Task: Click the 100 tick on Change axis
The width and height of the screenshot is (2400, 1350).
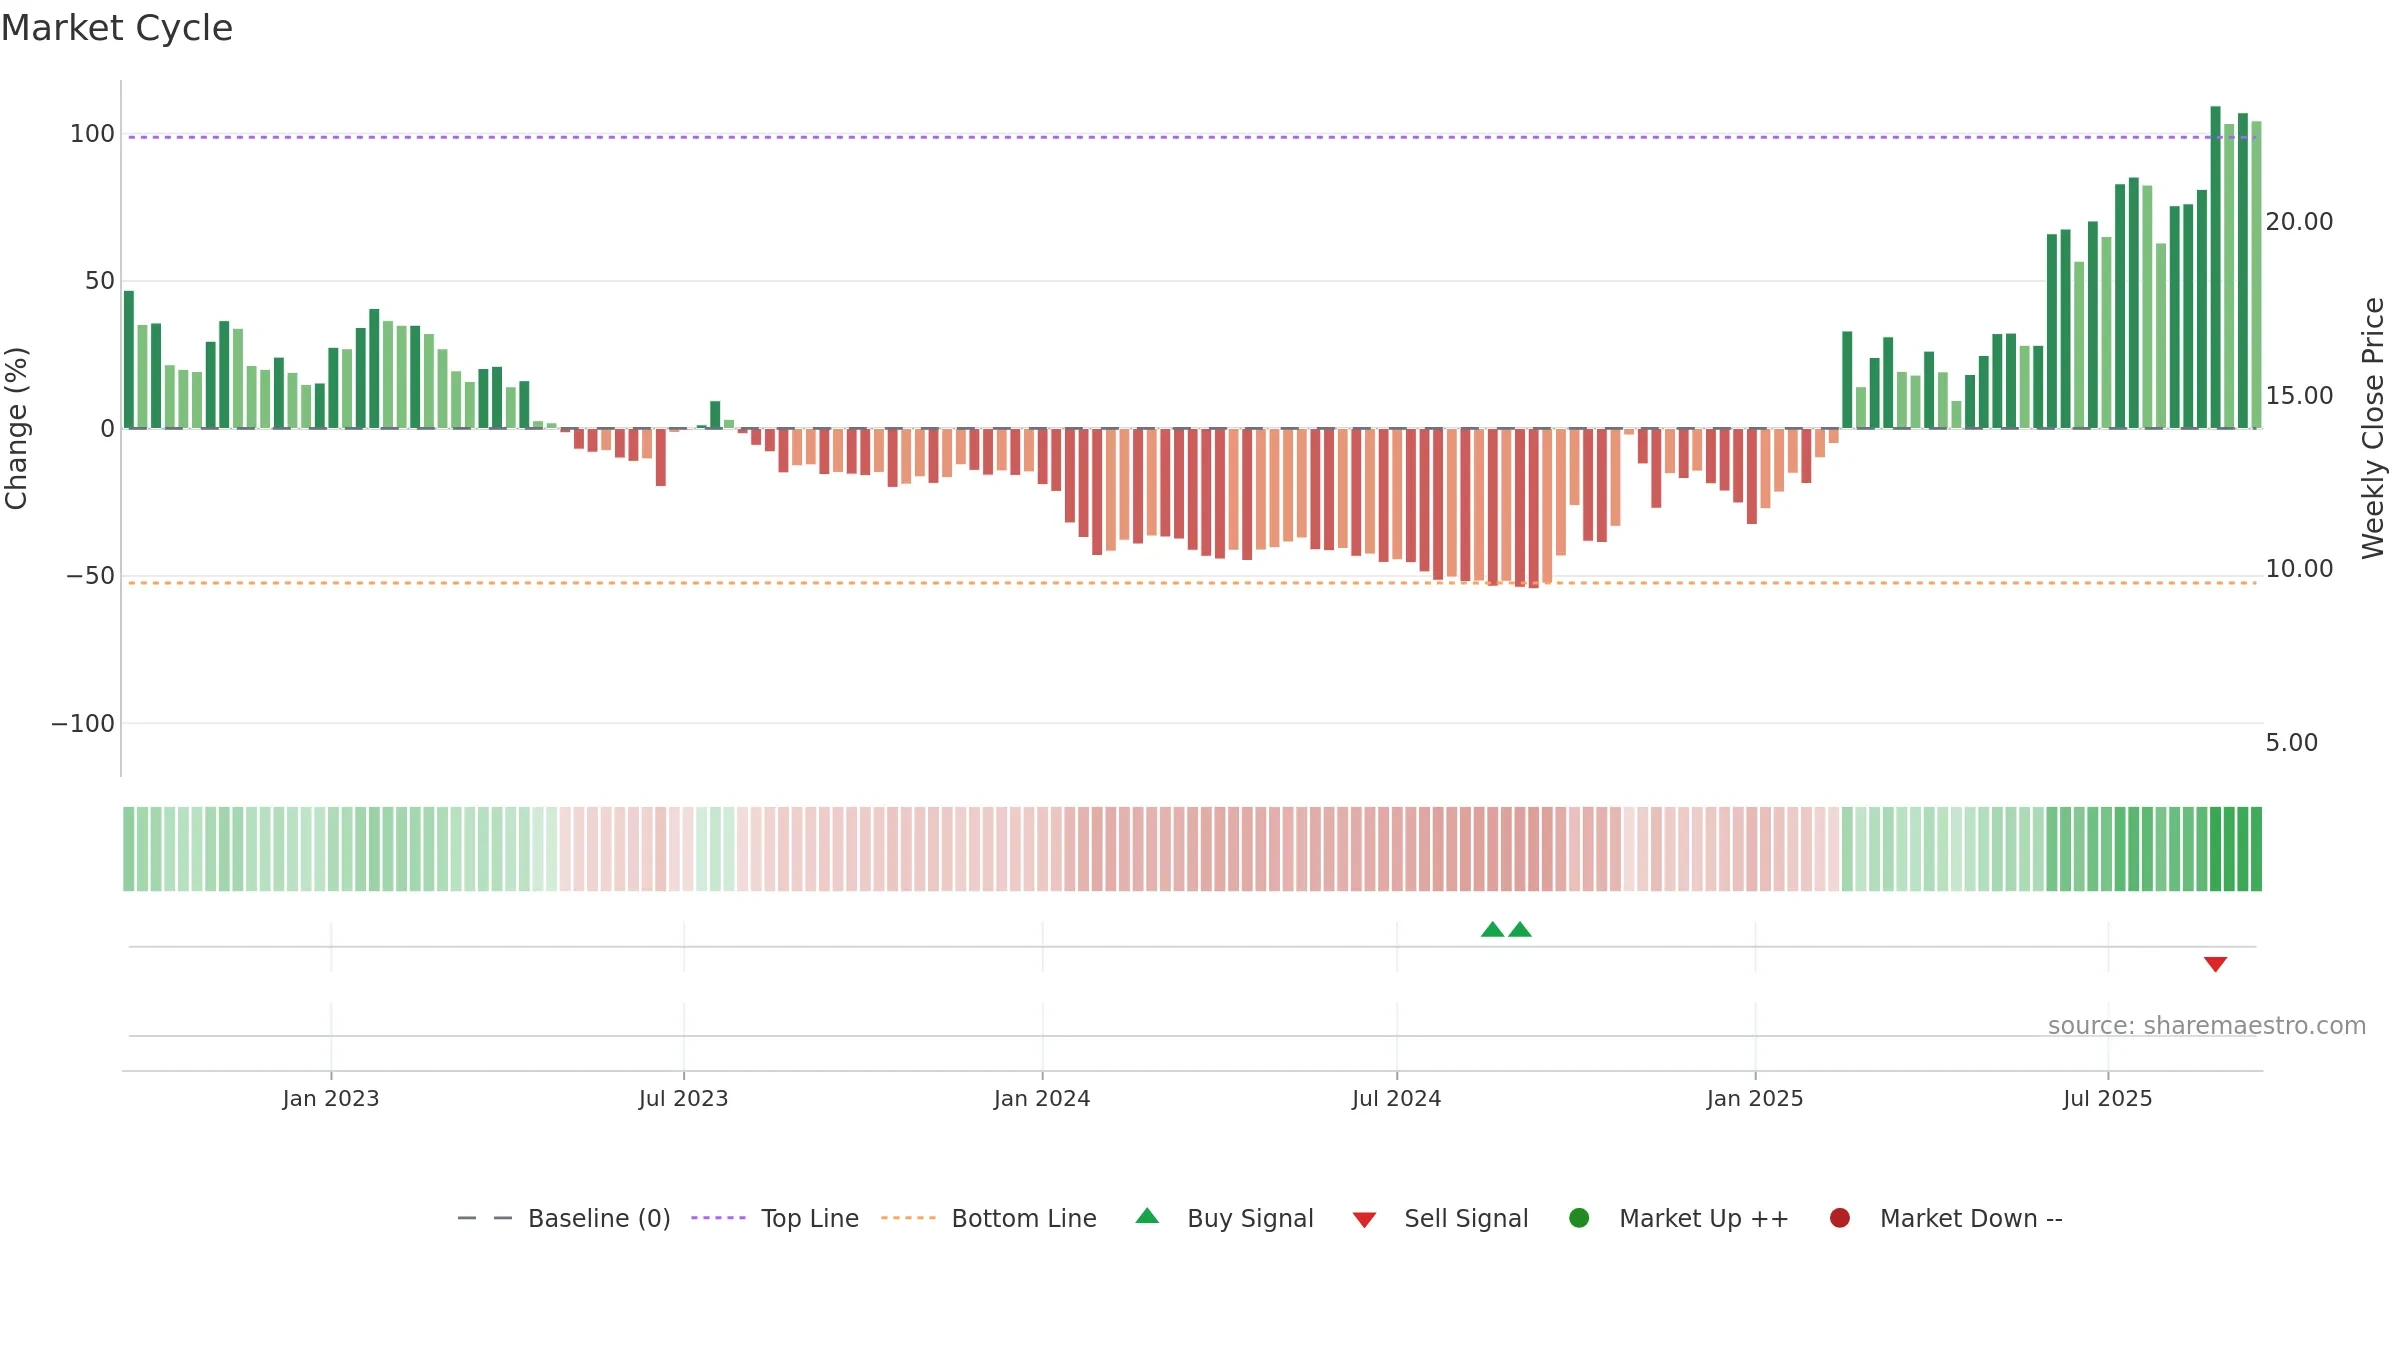Action: point(92,134)
